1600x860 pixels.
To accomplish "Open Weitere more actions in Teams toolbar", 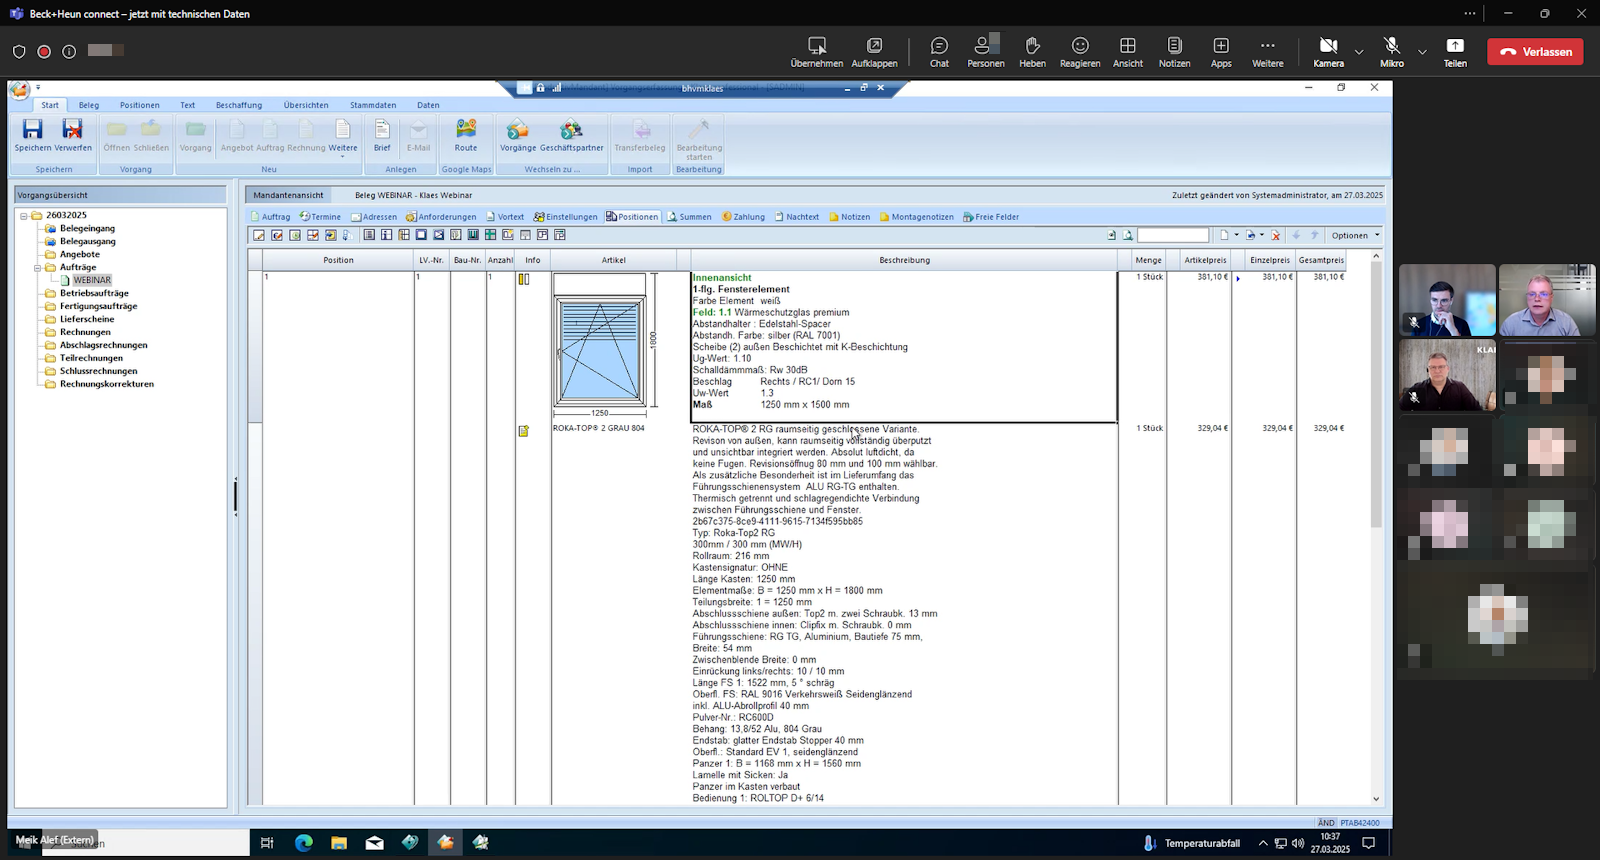I will 1267,51.
